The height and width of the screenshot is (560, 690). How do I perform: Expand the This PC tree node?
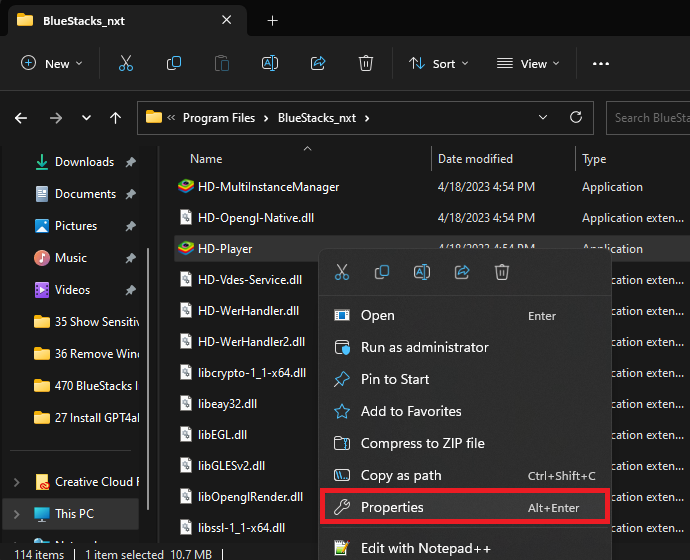[16, 514]
